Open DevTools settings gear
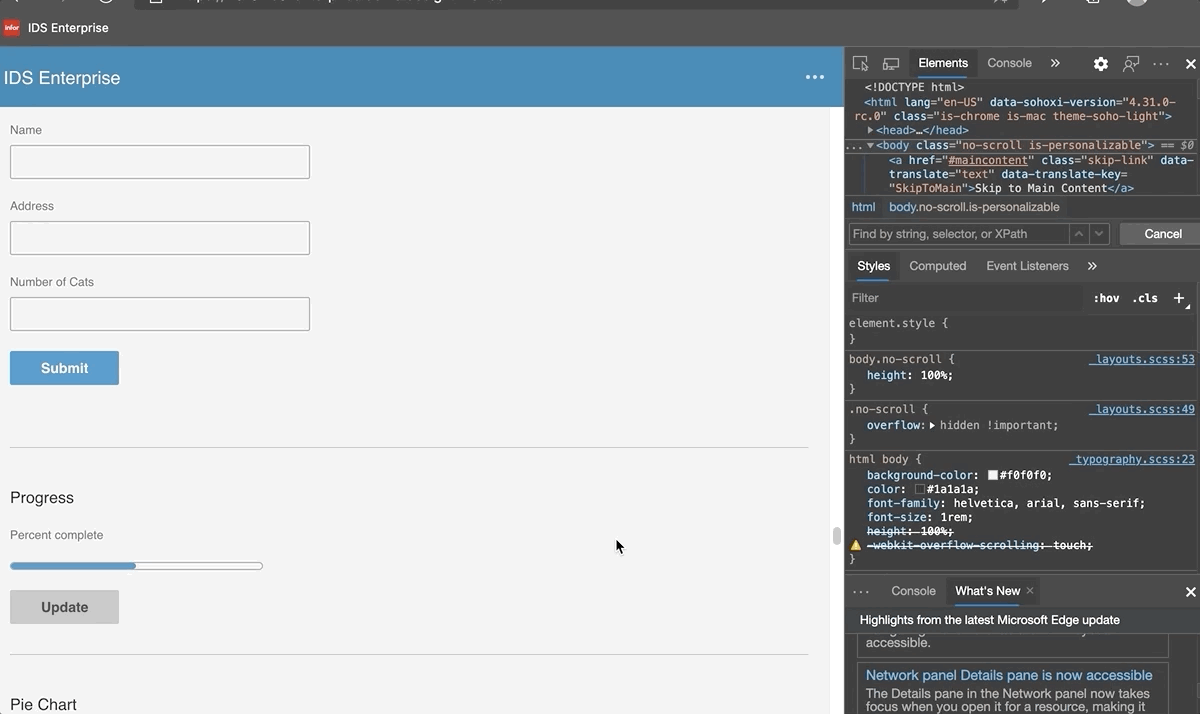Image resolution: width=1200 pixels, height=714 pixels. tap(1100, 63)
